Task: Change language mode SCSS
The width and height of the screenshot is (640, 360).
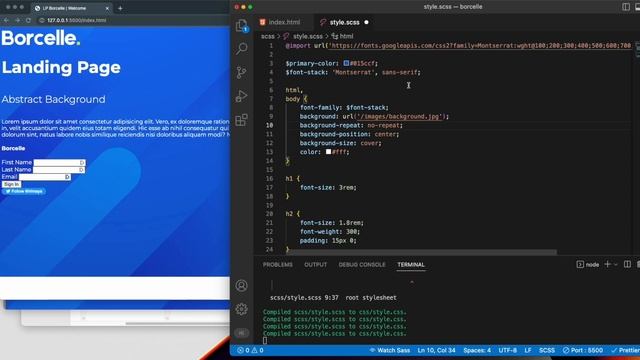Action: pos(547,350)
